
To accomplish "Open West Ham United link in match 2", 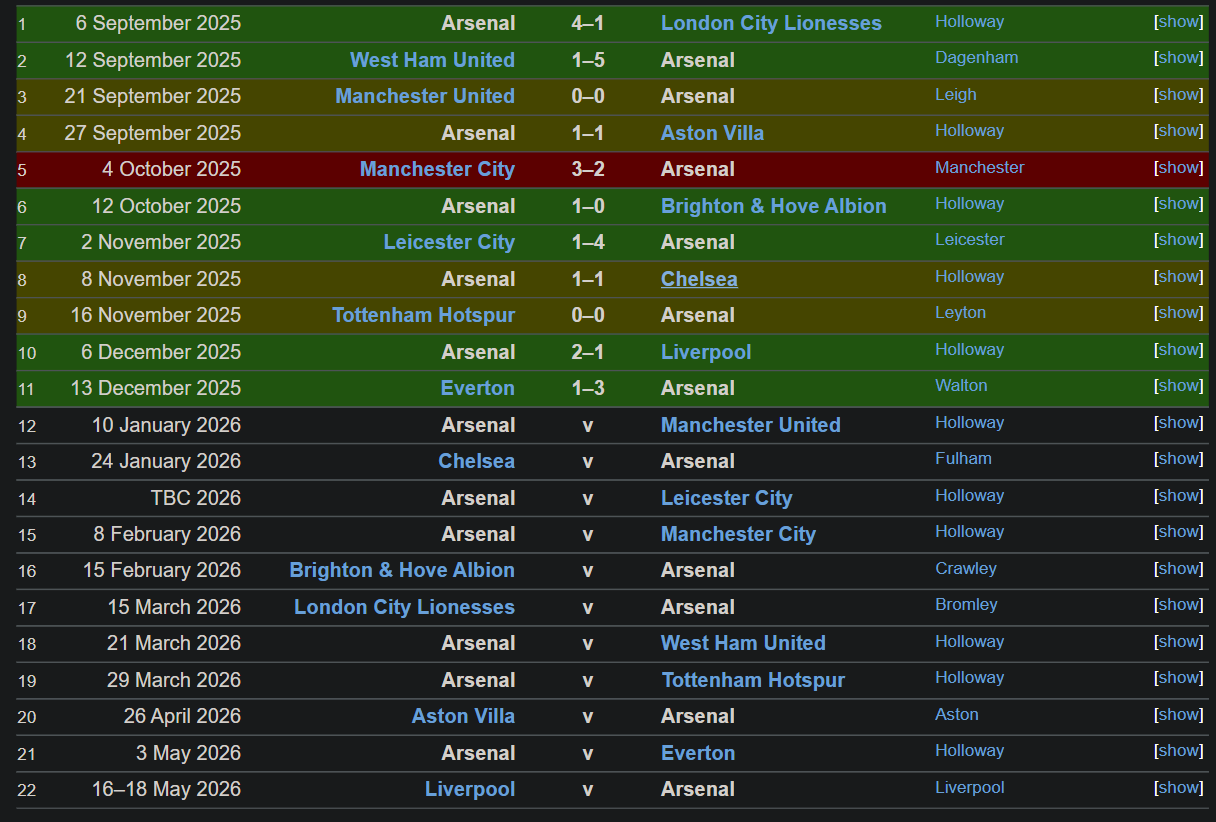I will 432,60.
